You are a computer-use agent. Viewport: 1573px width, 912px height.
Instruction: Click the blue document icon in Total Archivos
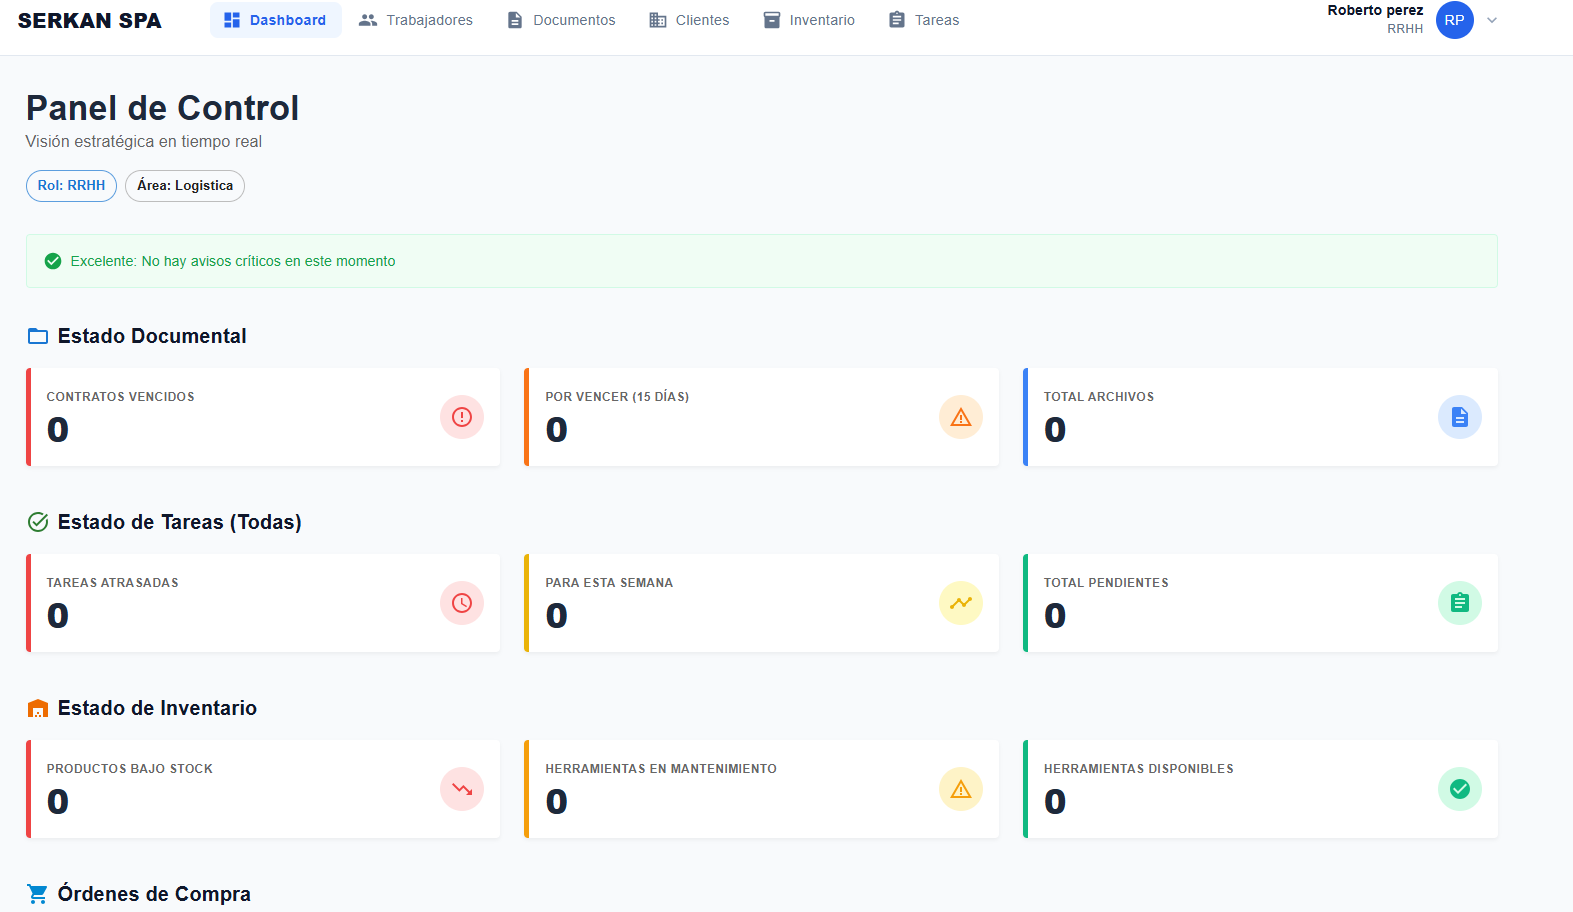[x=1459, y=417]
